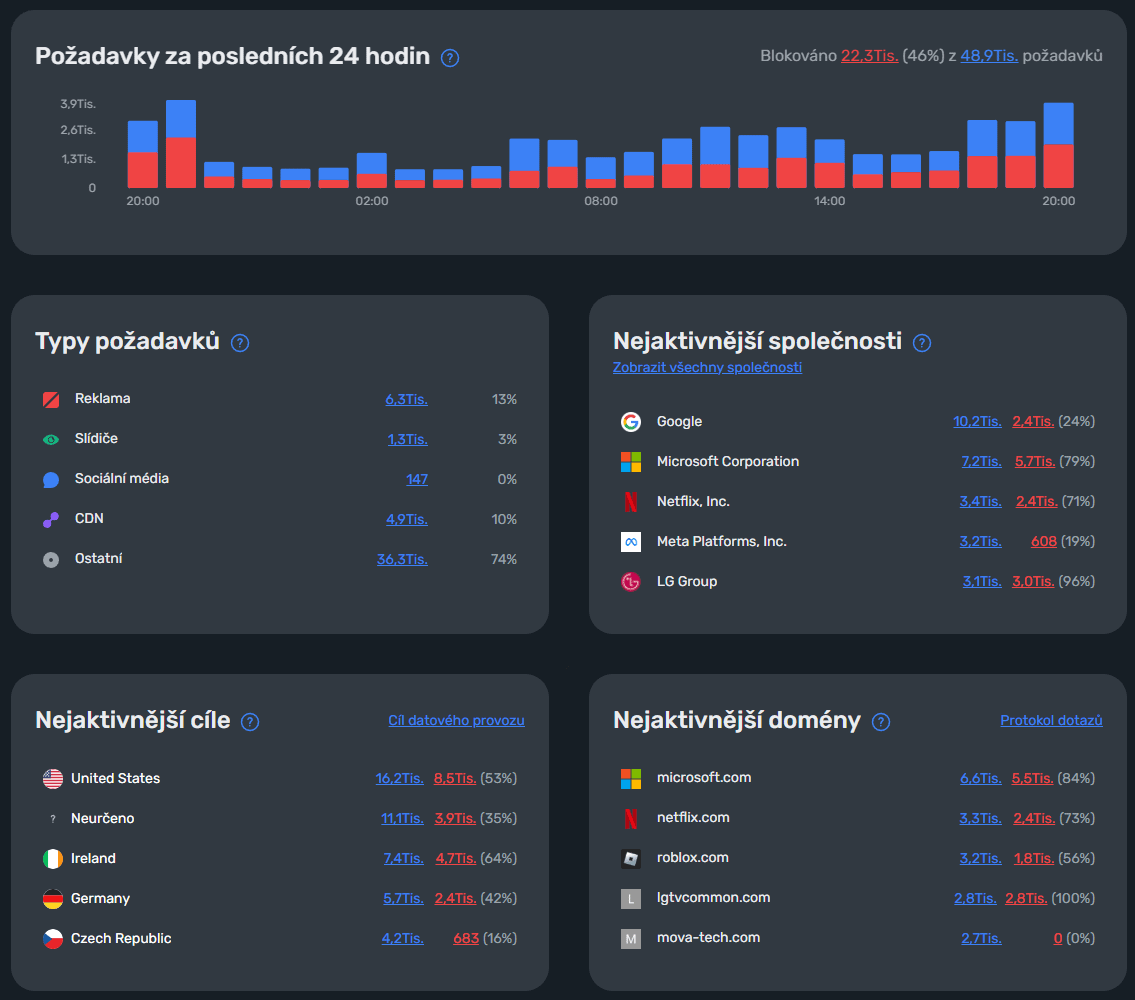Click help icon next to Nejaktivnější domény
The width and height of the screenshot is (1135, 1000).
(x=880, y=722)
